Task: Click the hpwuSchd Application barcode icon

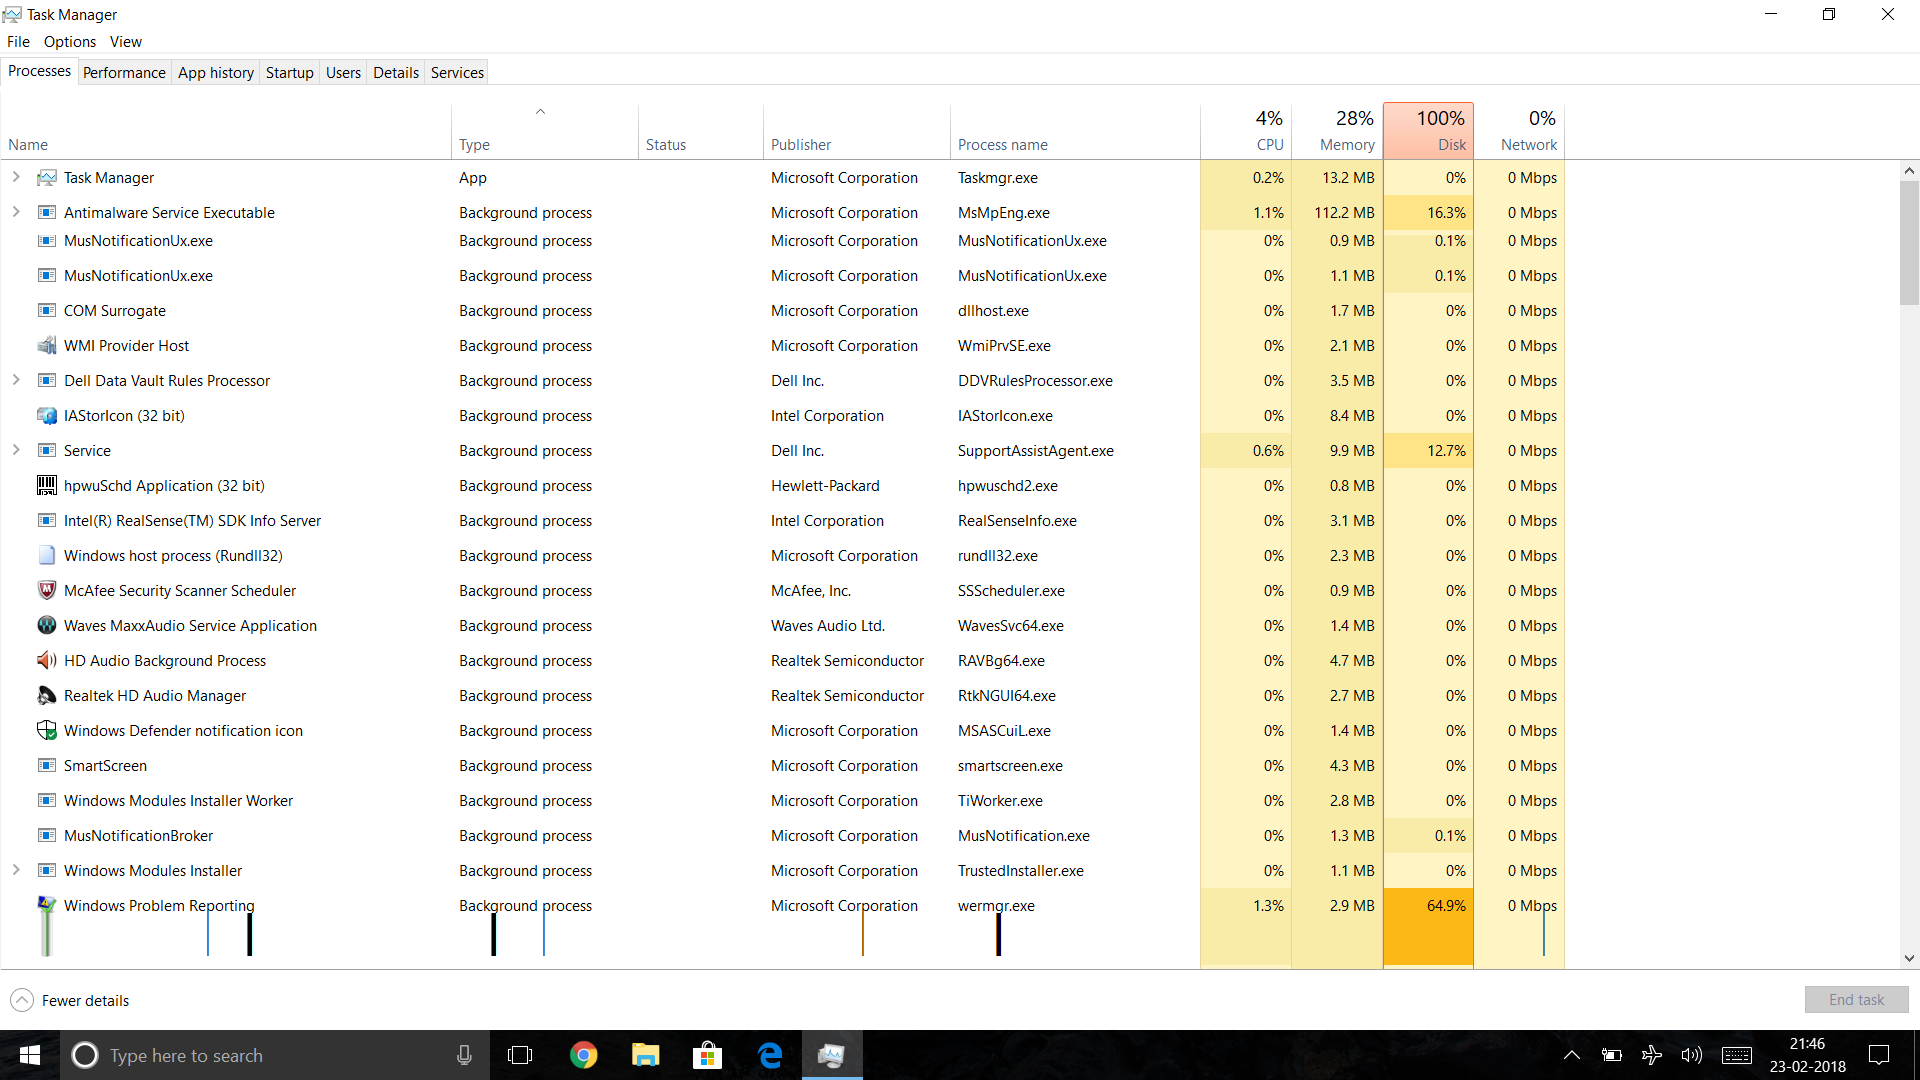Action: coord(46,485)
